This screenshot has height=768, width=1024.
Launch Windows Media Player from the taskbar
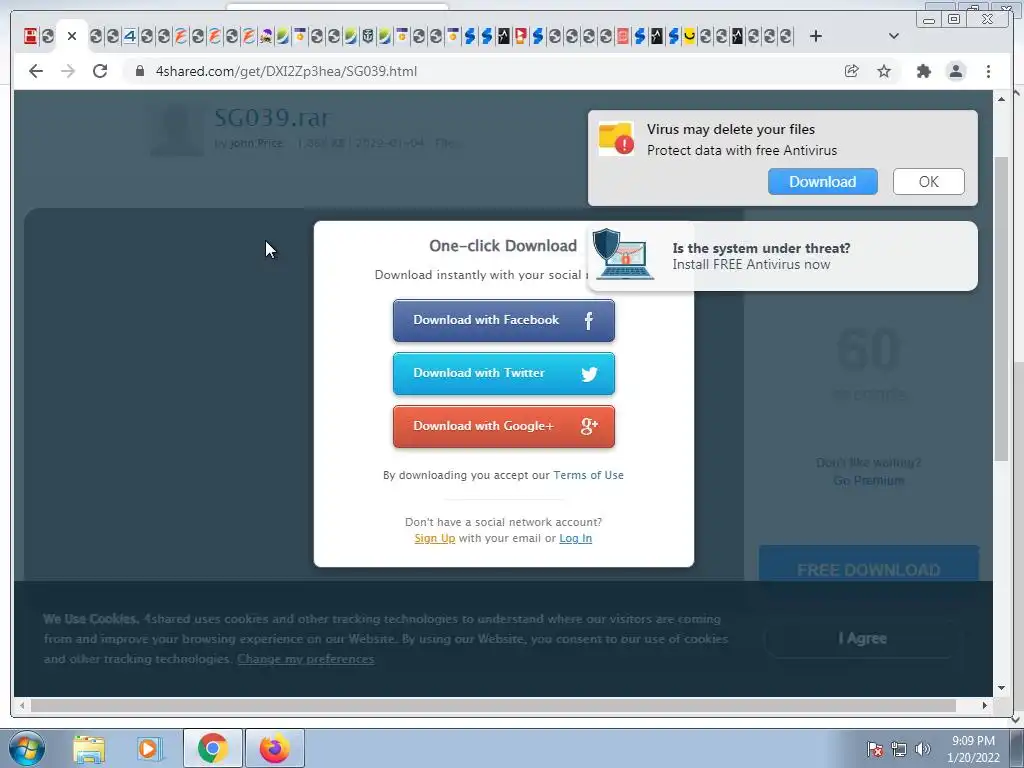pos(149,748)
